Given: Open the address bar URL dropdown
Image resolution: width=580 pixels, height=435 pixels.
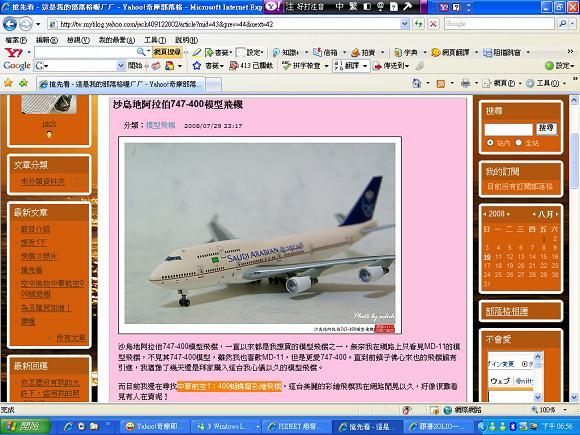Looking at the screenshot, I should point(405,24).
